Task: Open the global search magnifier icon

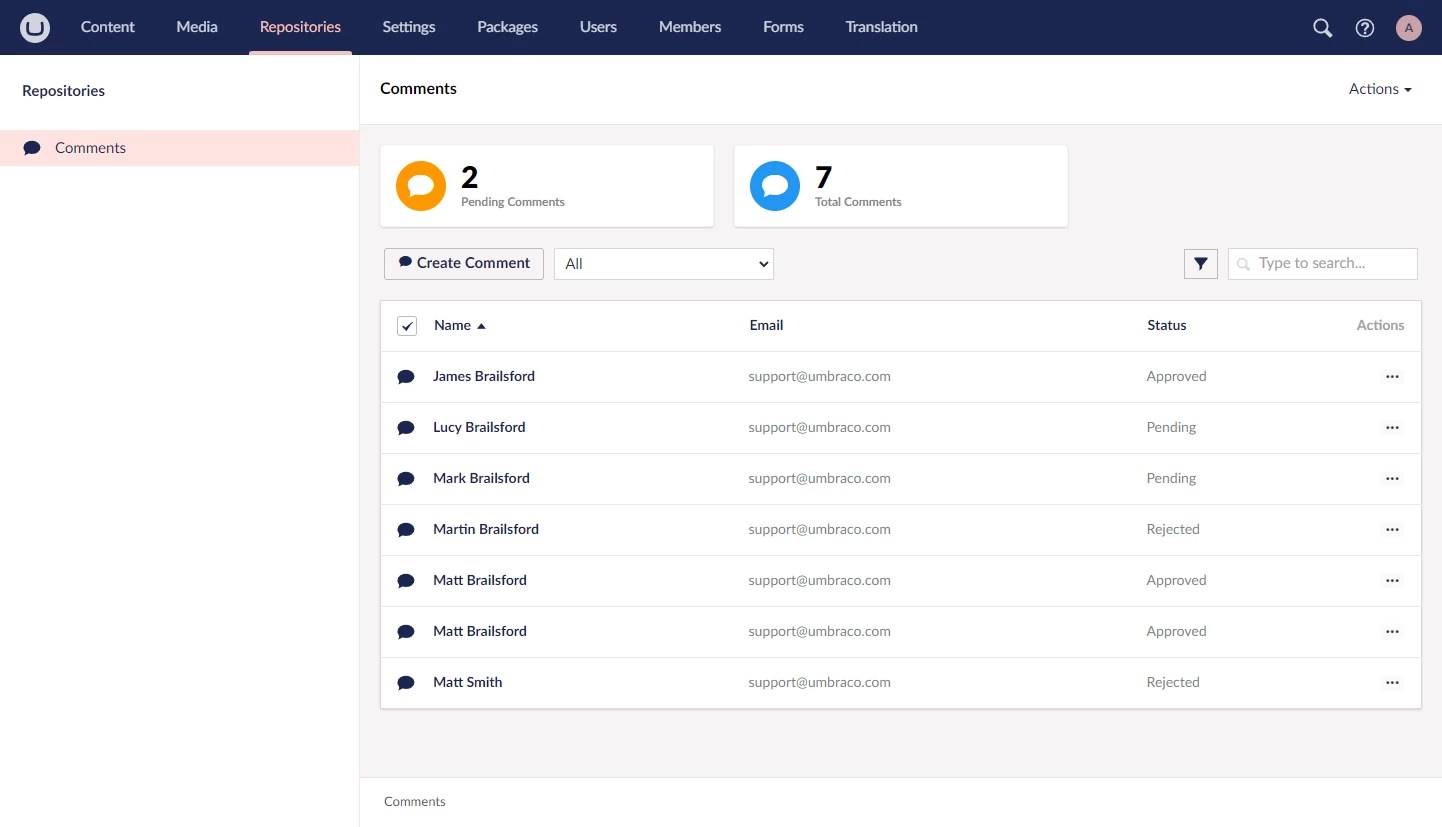Action: point(1322,27)
